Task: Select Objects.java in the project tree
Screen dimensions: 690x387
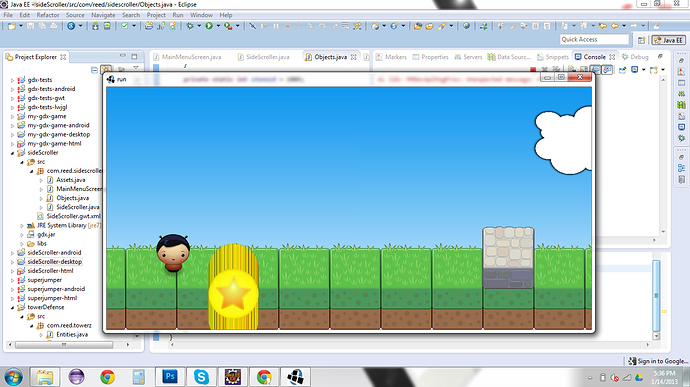Action: tap(72, 198)
